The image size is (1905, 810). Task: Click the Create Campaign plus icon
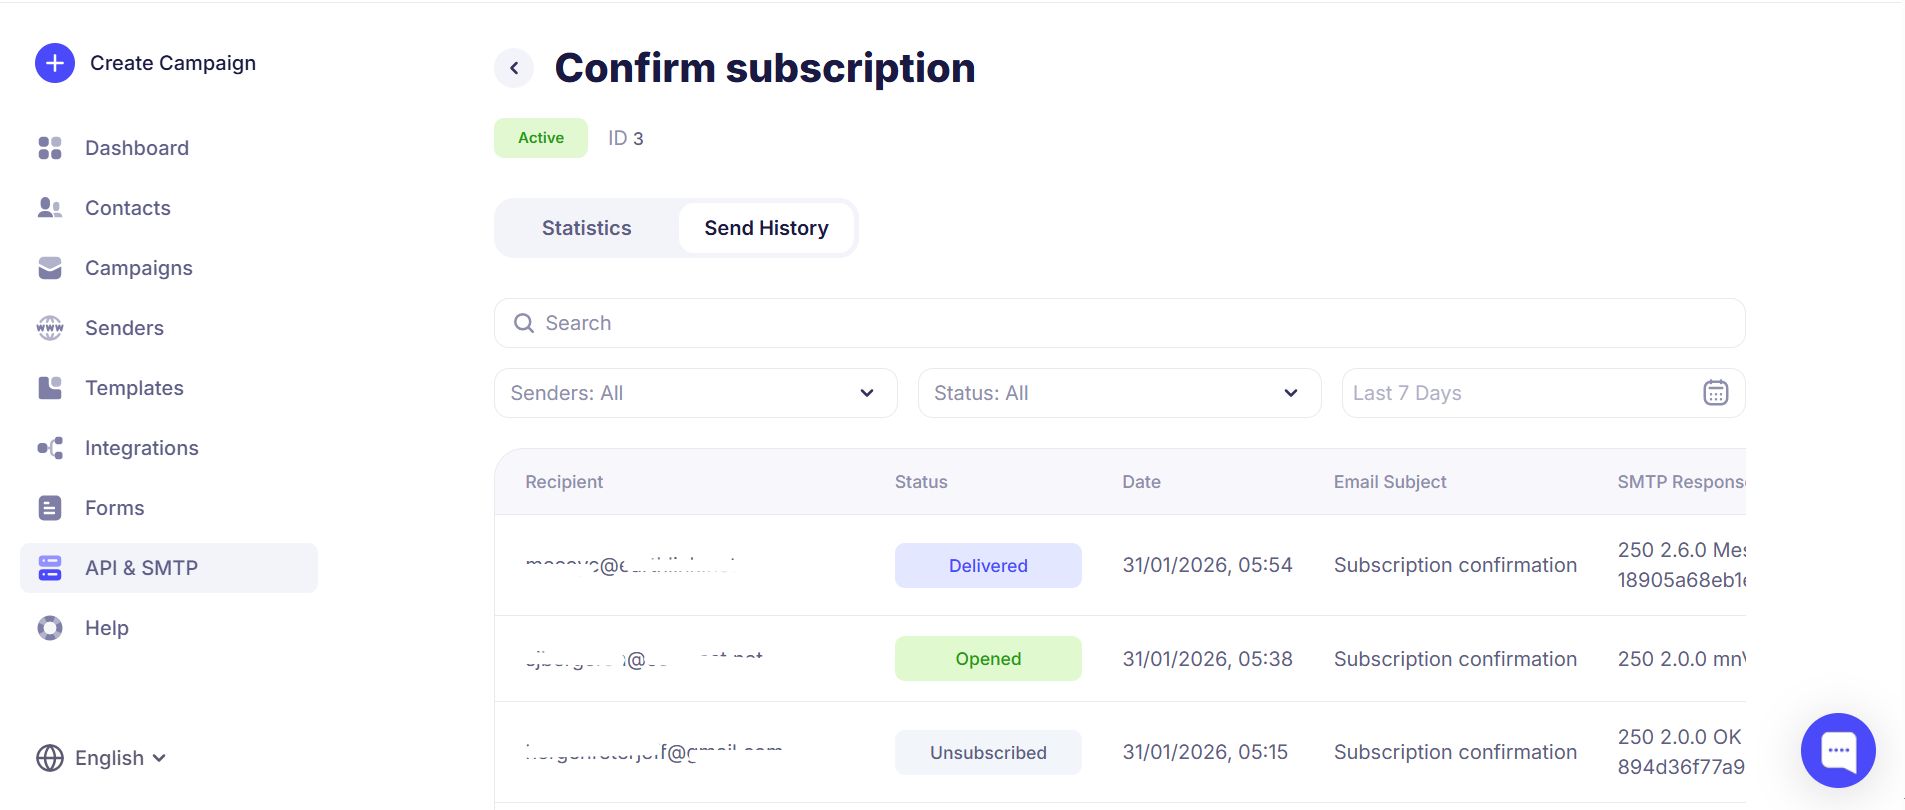coord(55,63)
